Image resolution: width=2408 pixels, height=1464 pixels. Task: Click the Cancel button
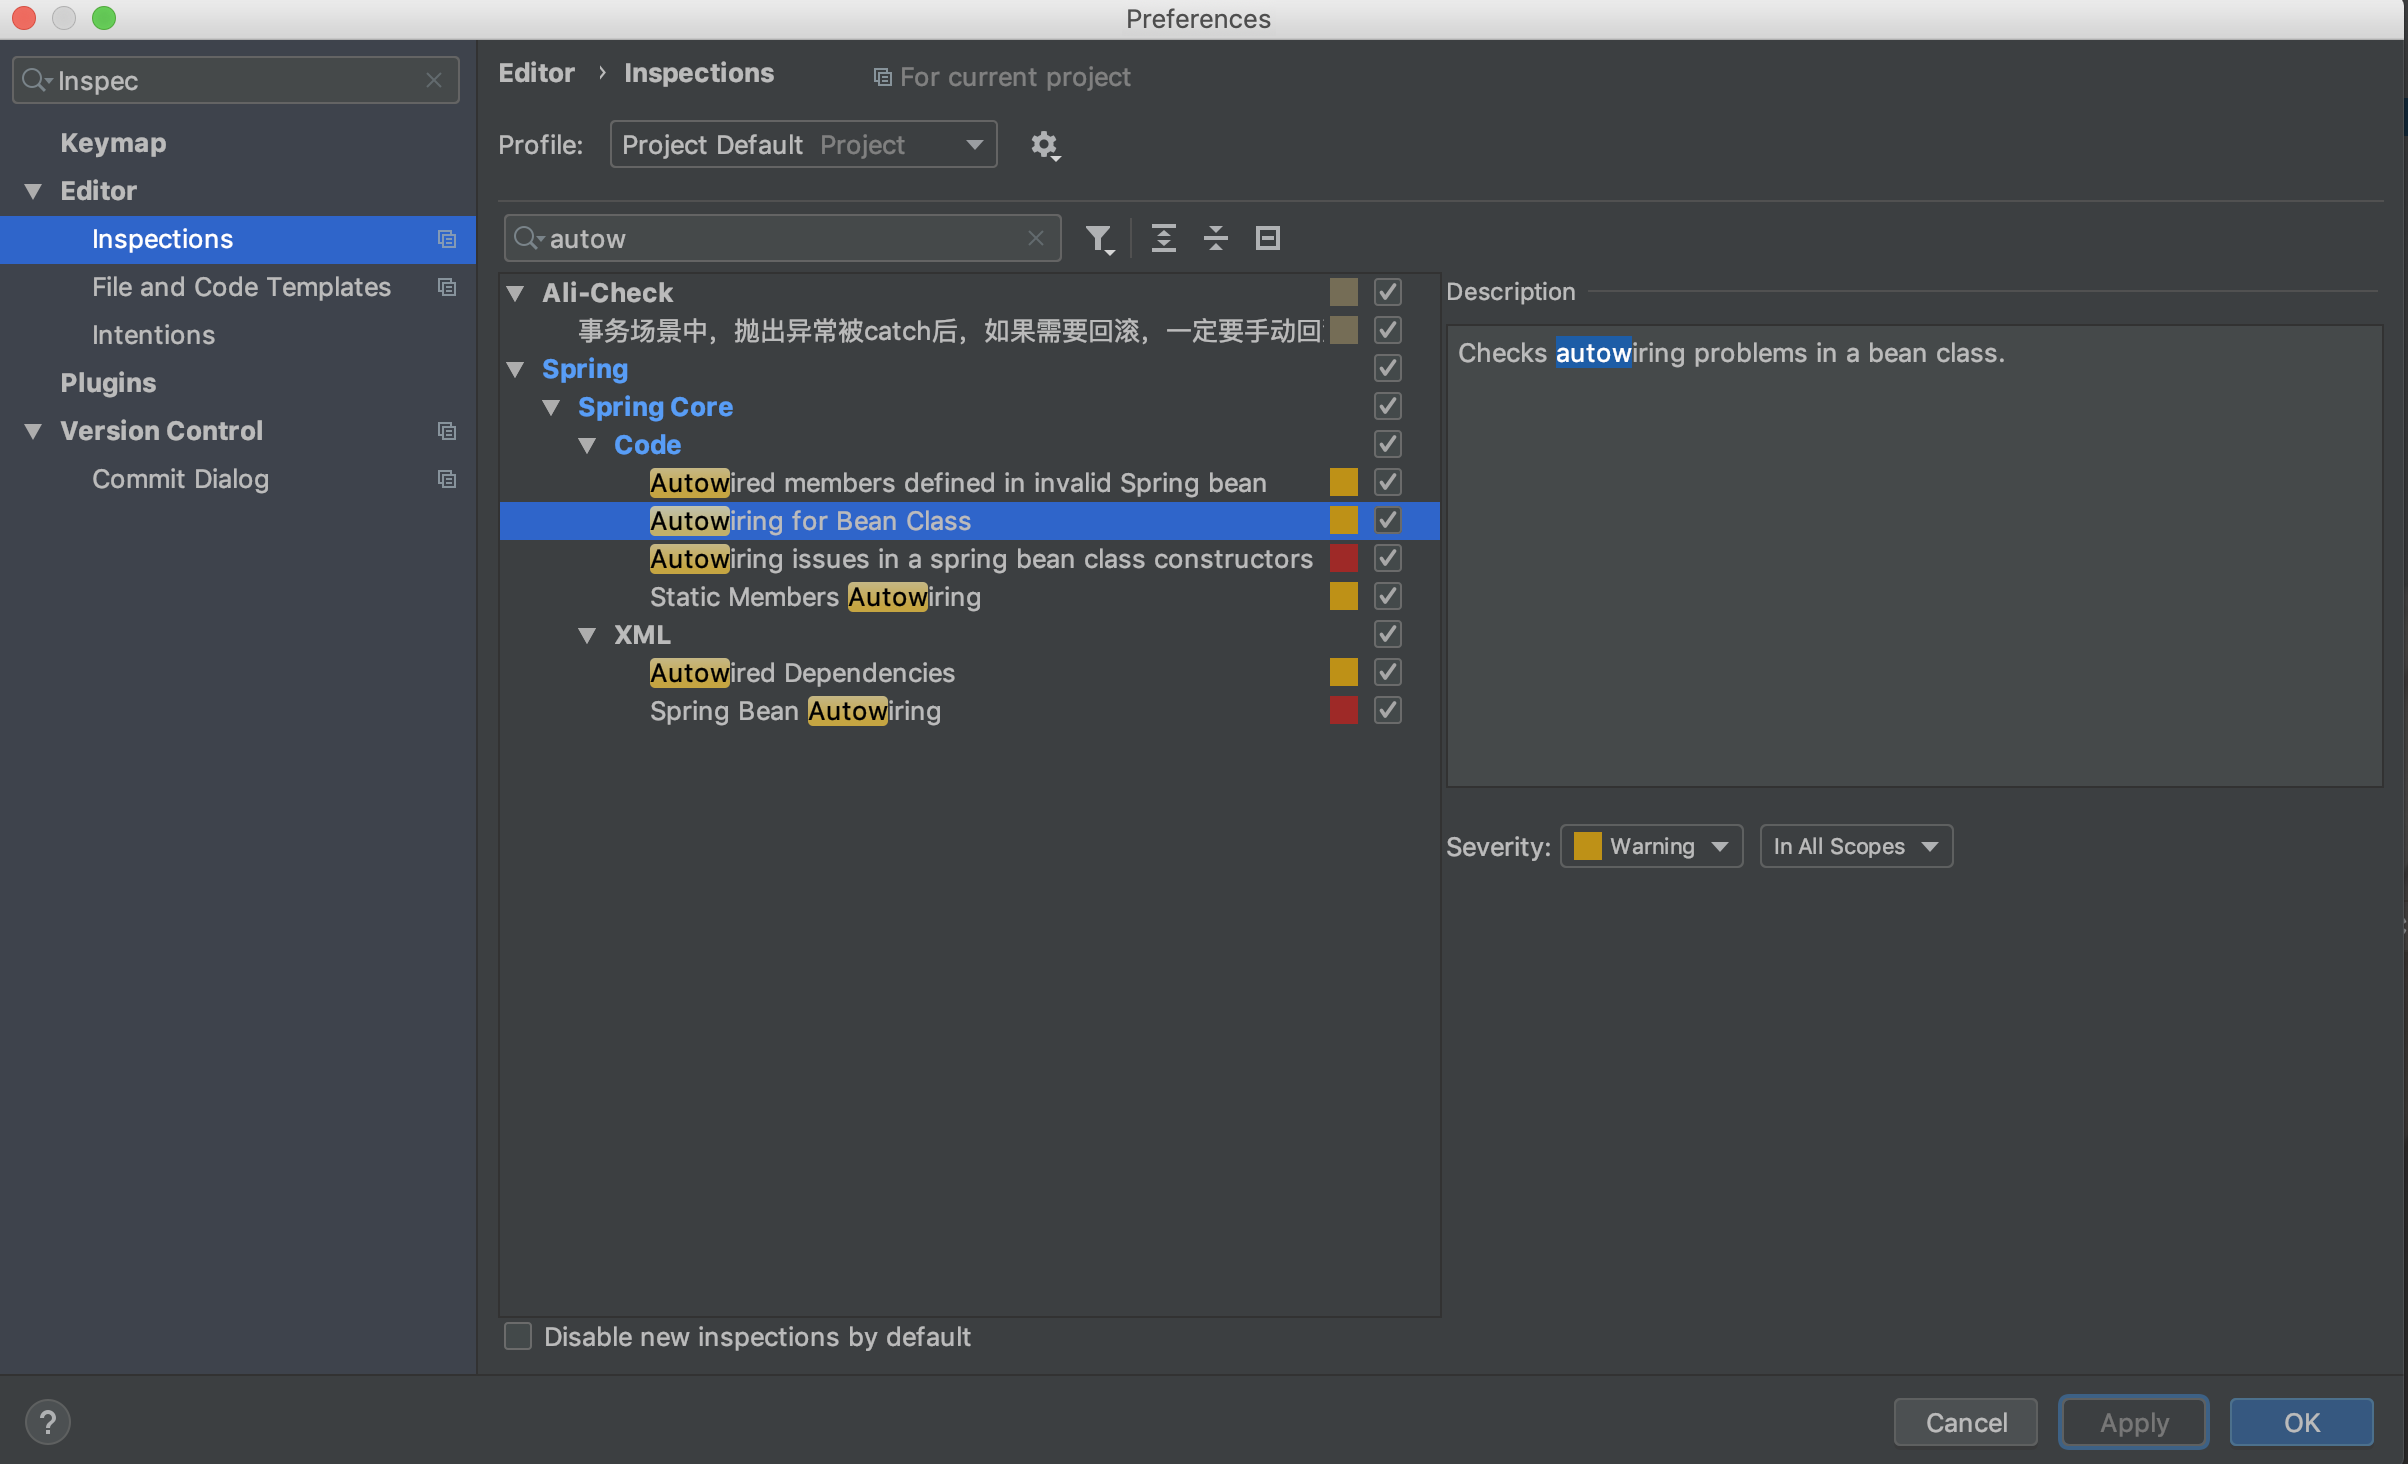[1965, 1421]
